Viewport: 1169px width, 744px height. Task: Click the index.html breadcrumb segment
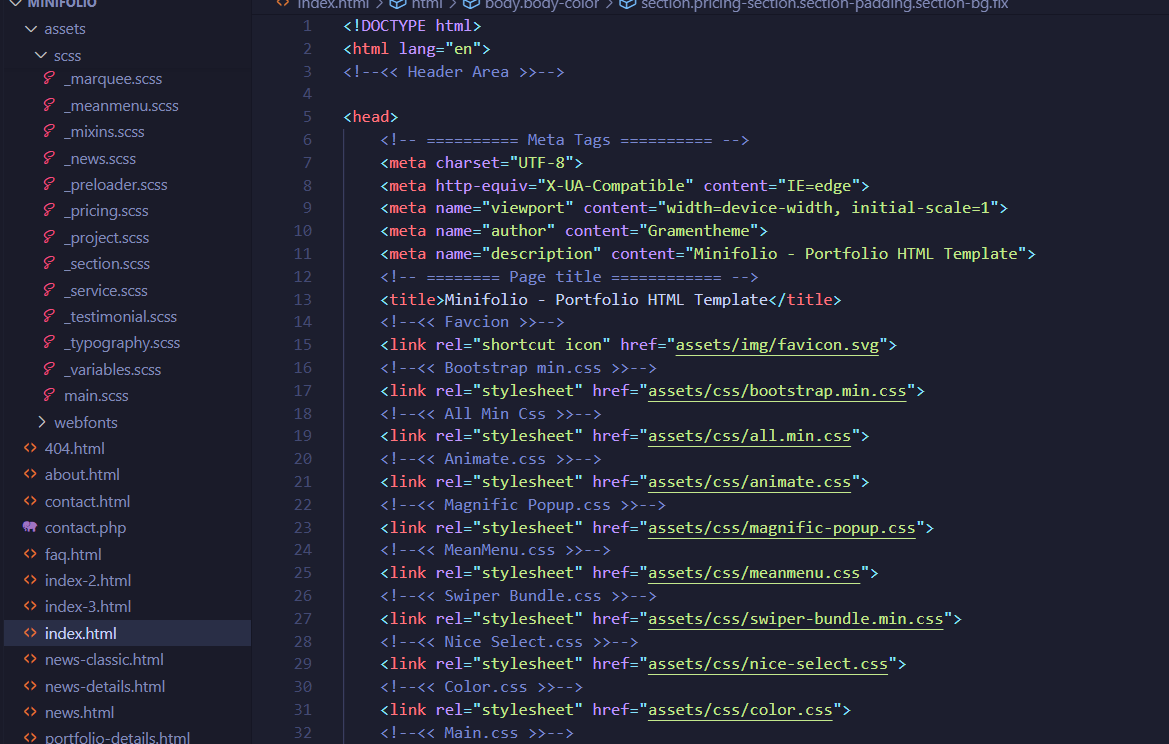pyautogui.click(x=333, y=4)
